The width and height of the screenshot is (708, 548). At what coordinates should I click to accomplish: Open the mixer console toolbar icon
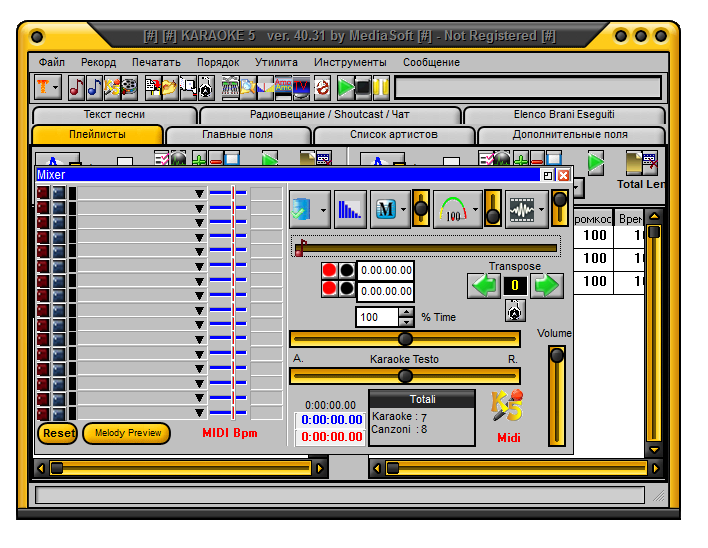[230, 87]
